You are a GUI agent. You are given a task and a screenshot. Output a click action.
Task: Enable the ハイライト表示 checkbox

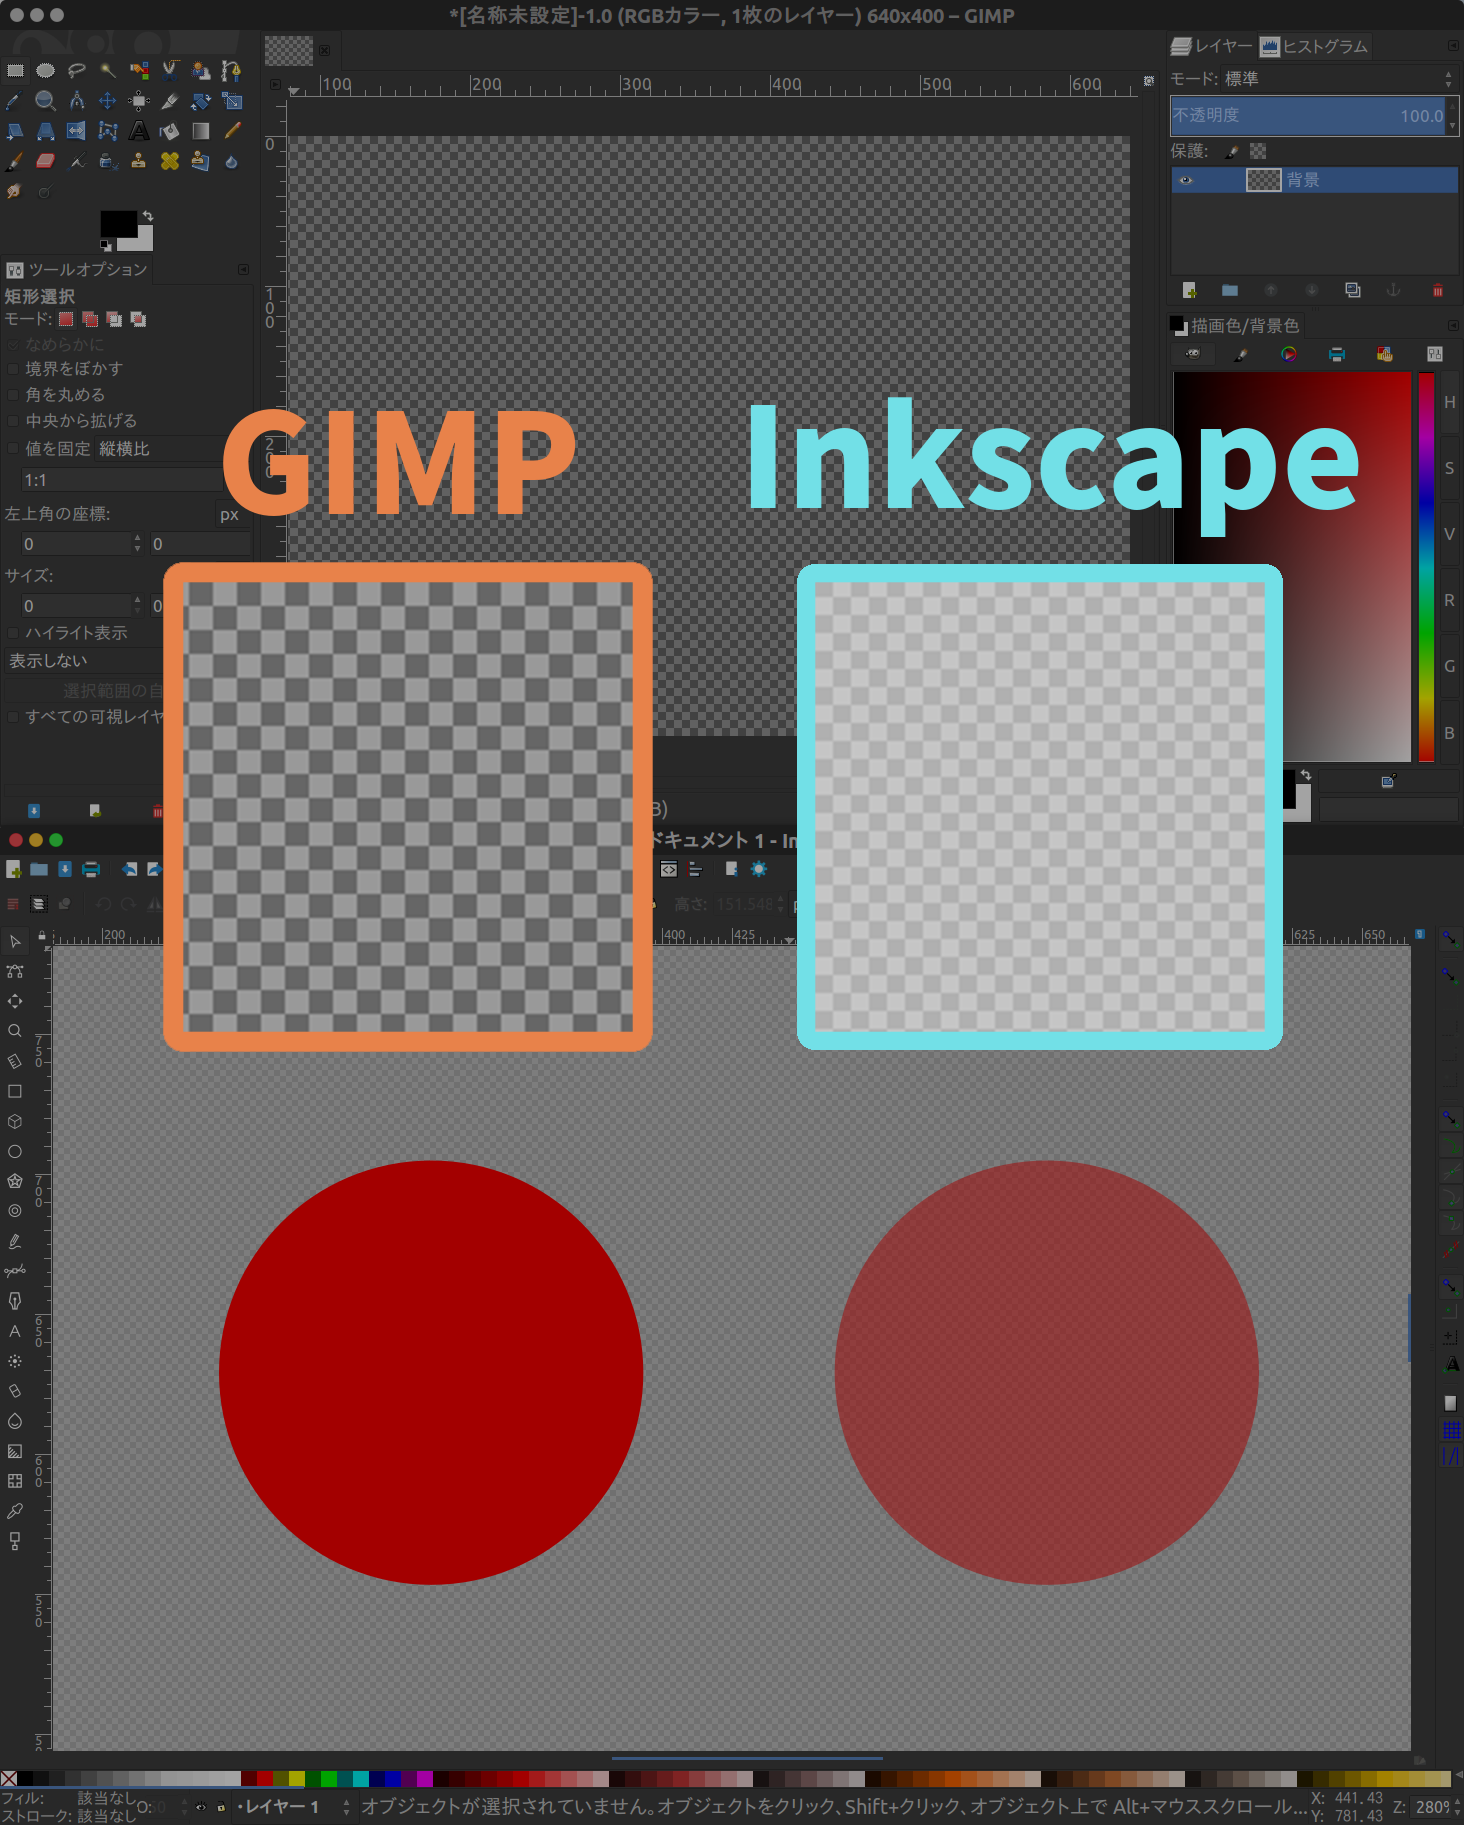[13, 633]
